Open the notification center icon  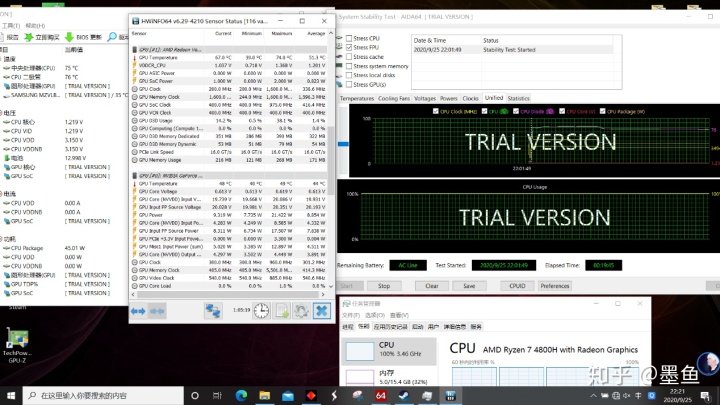[705, 395]
